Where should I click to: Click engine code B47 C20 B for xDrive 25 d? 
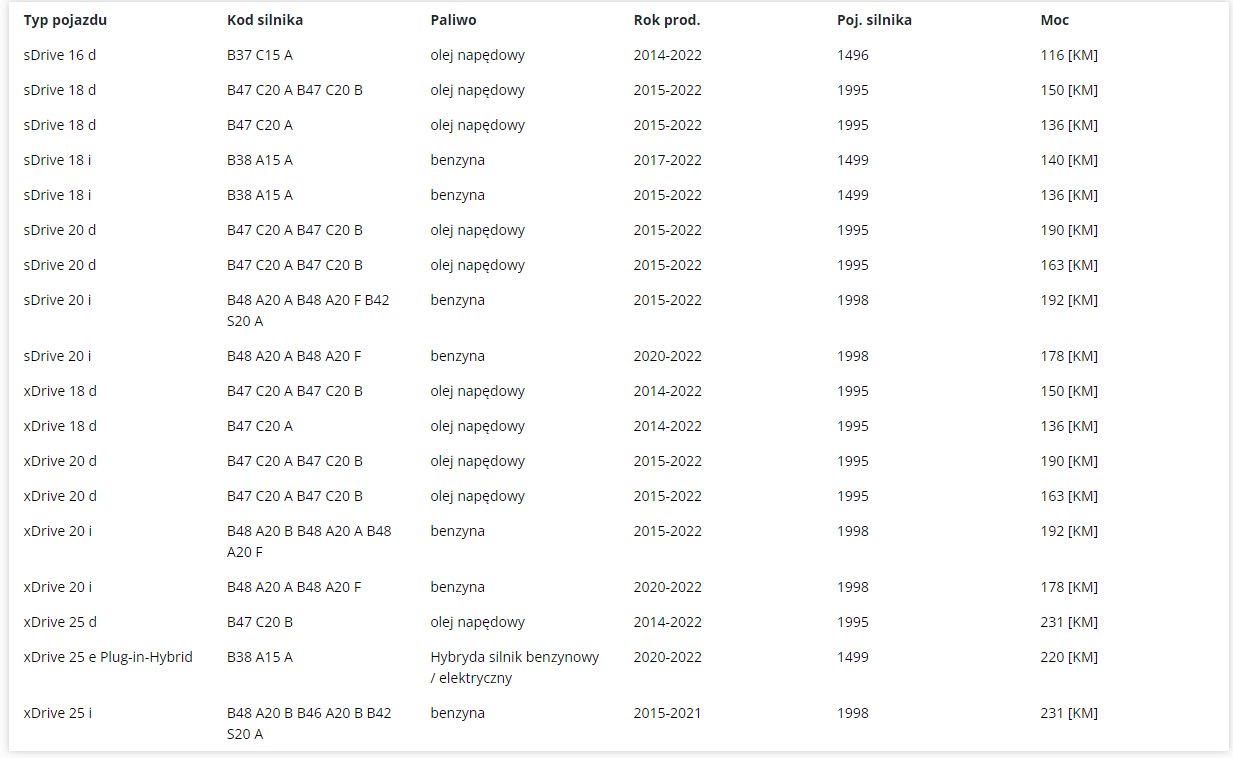point(260,622)
